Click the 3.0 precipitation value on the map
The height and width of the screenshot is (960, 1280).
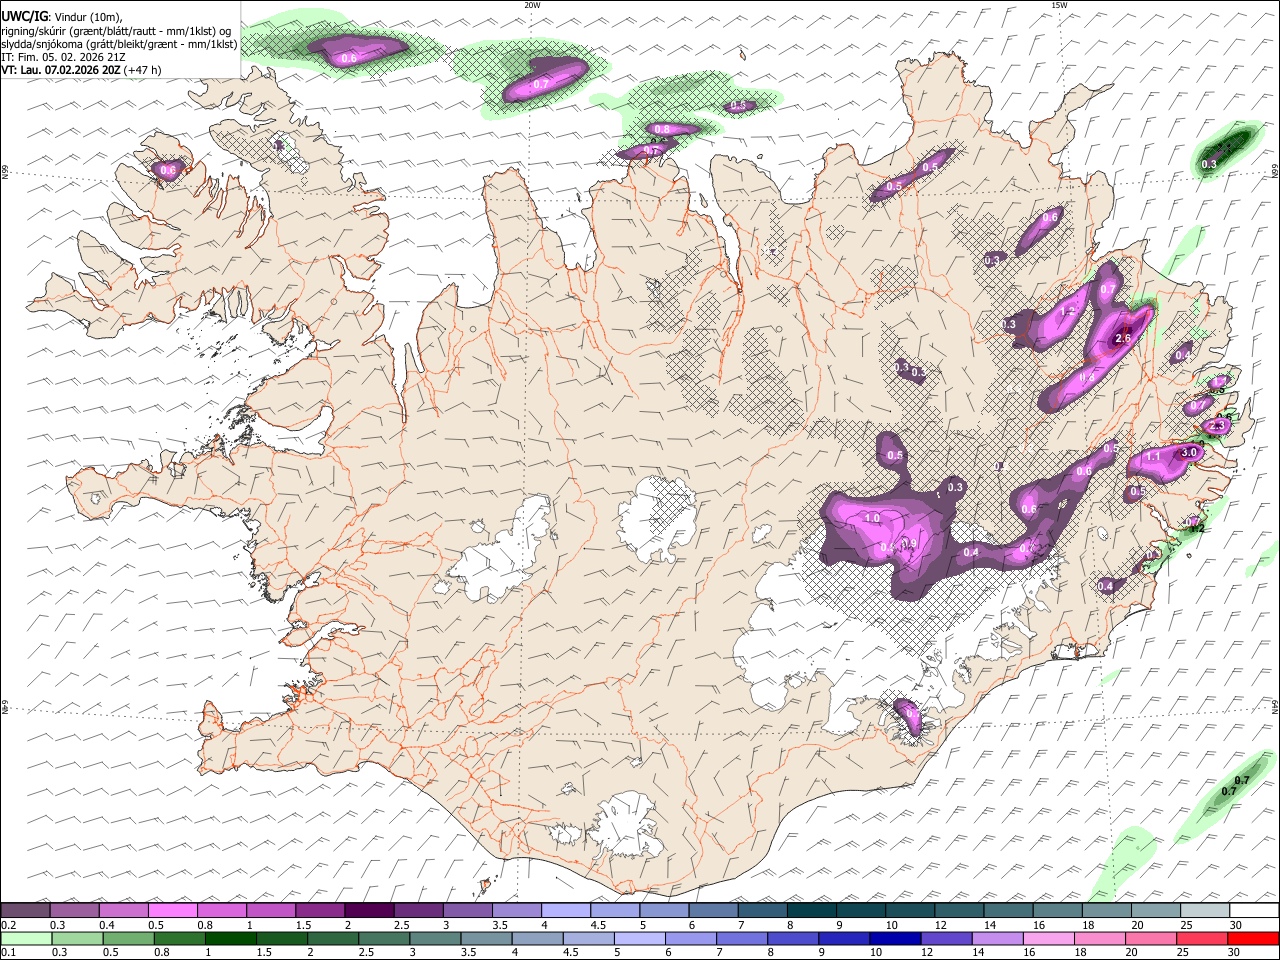[x=1189, y=452]
